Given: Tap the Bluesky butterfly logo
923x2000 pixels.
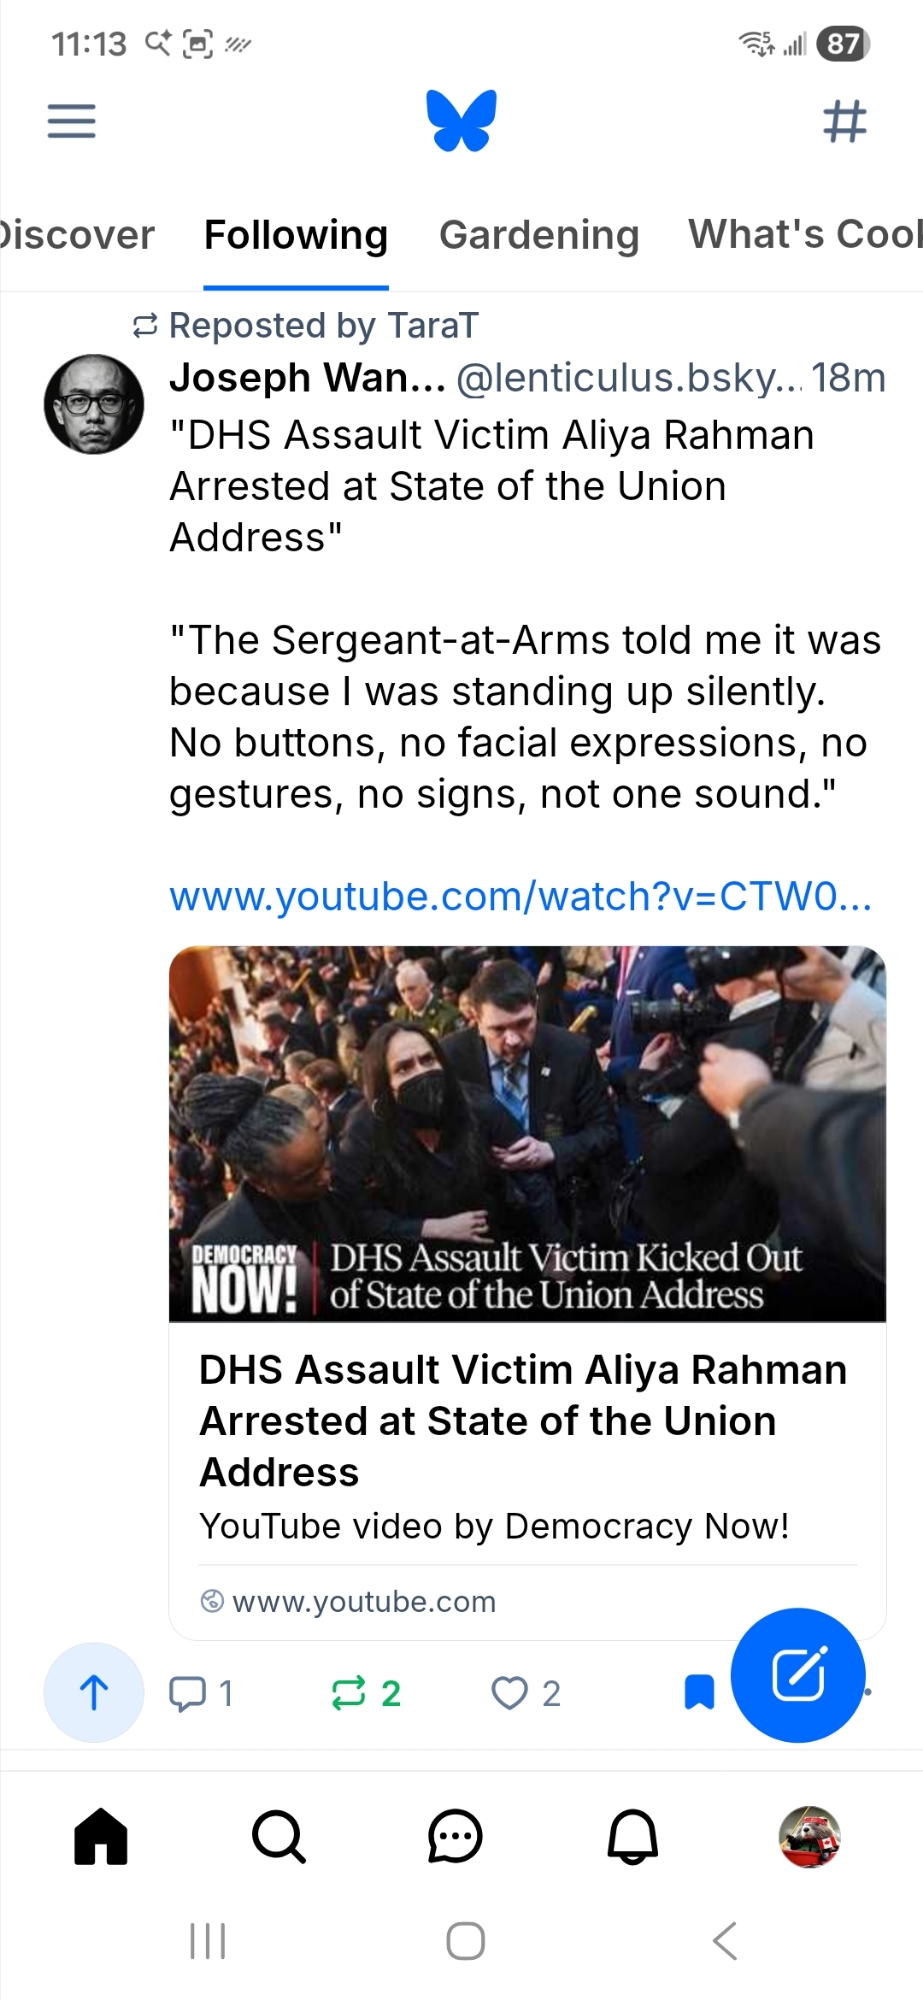Looking at the screenshot, I should tap(461, 121).
